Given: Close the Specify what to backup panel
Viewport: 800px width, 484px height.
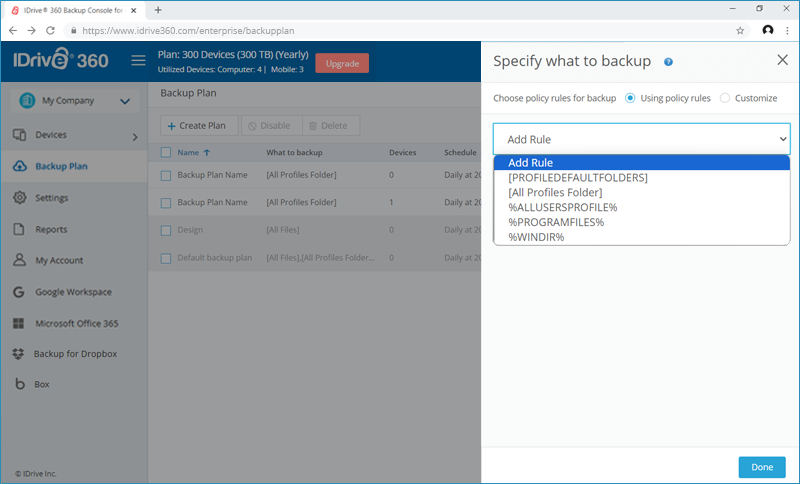Looking at the screenshot, I should [x=782, y=61].
